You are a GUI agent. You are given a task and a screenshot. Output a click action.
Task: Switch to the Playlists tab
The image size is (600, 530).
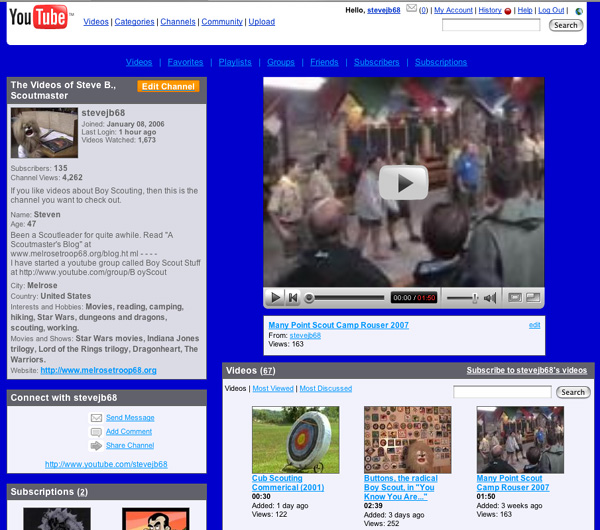[x=235, y=62]
